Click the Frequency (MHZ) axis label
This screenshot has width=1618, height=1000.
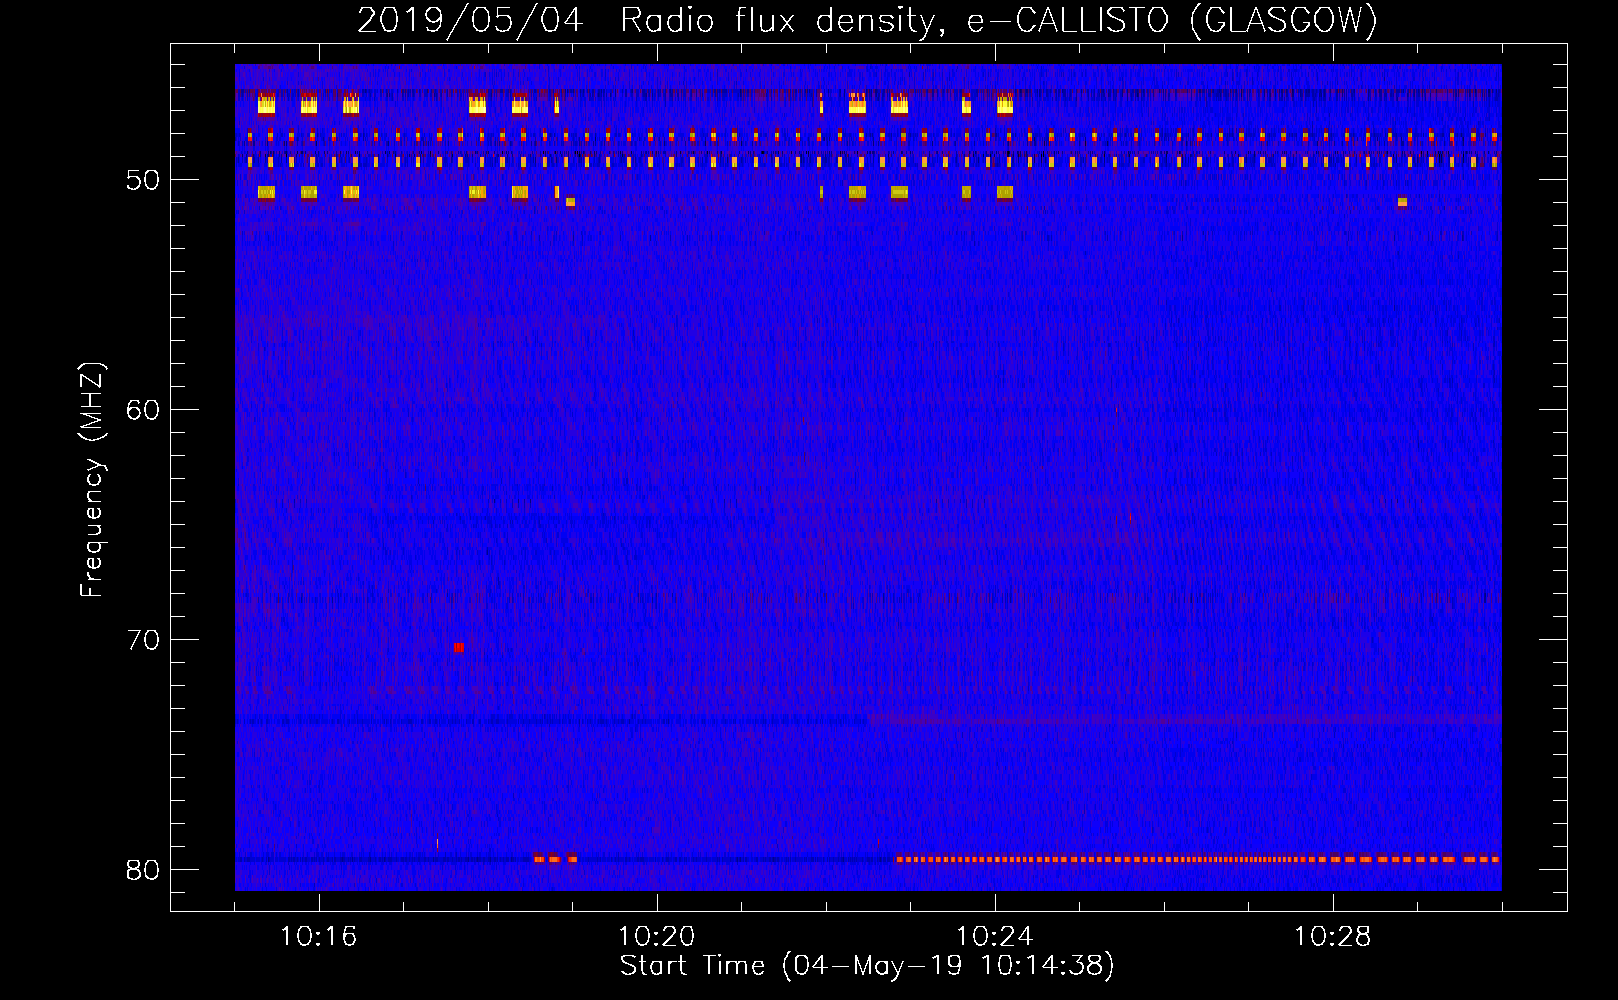pos(92,479)
